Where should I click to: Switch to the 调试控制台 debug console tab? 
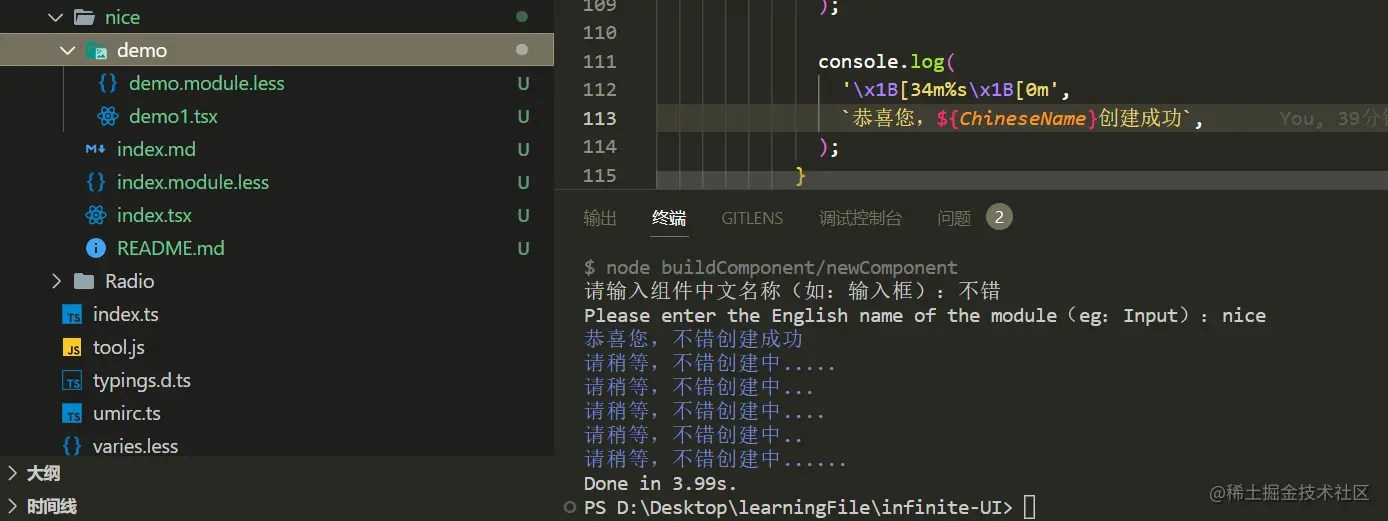tap(860, 218)
